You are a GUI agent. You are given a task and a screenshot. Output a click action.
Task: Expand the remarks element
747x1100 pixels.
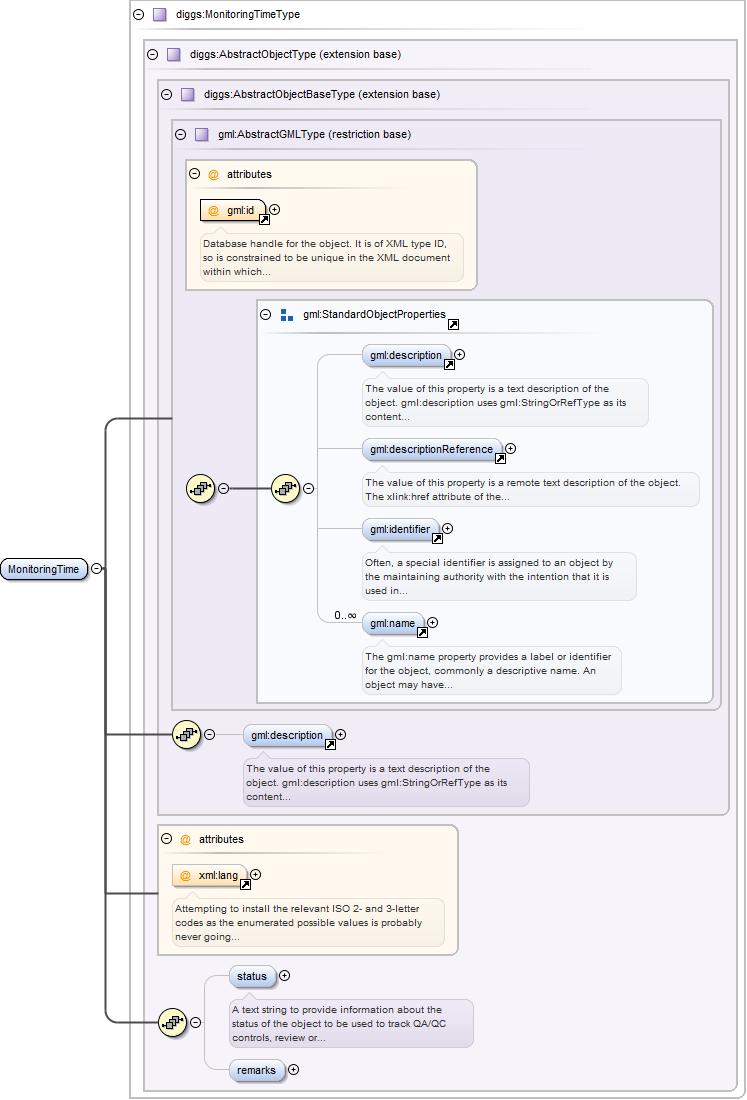click(x=293, y=1070)
